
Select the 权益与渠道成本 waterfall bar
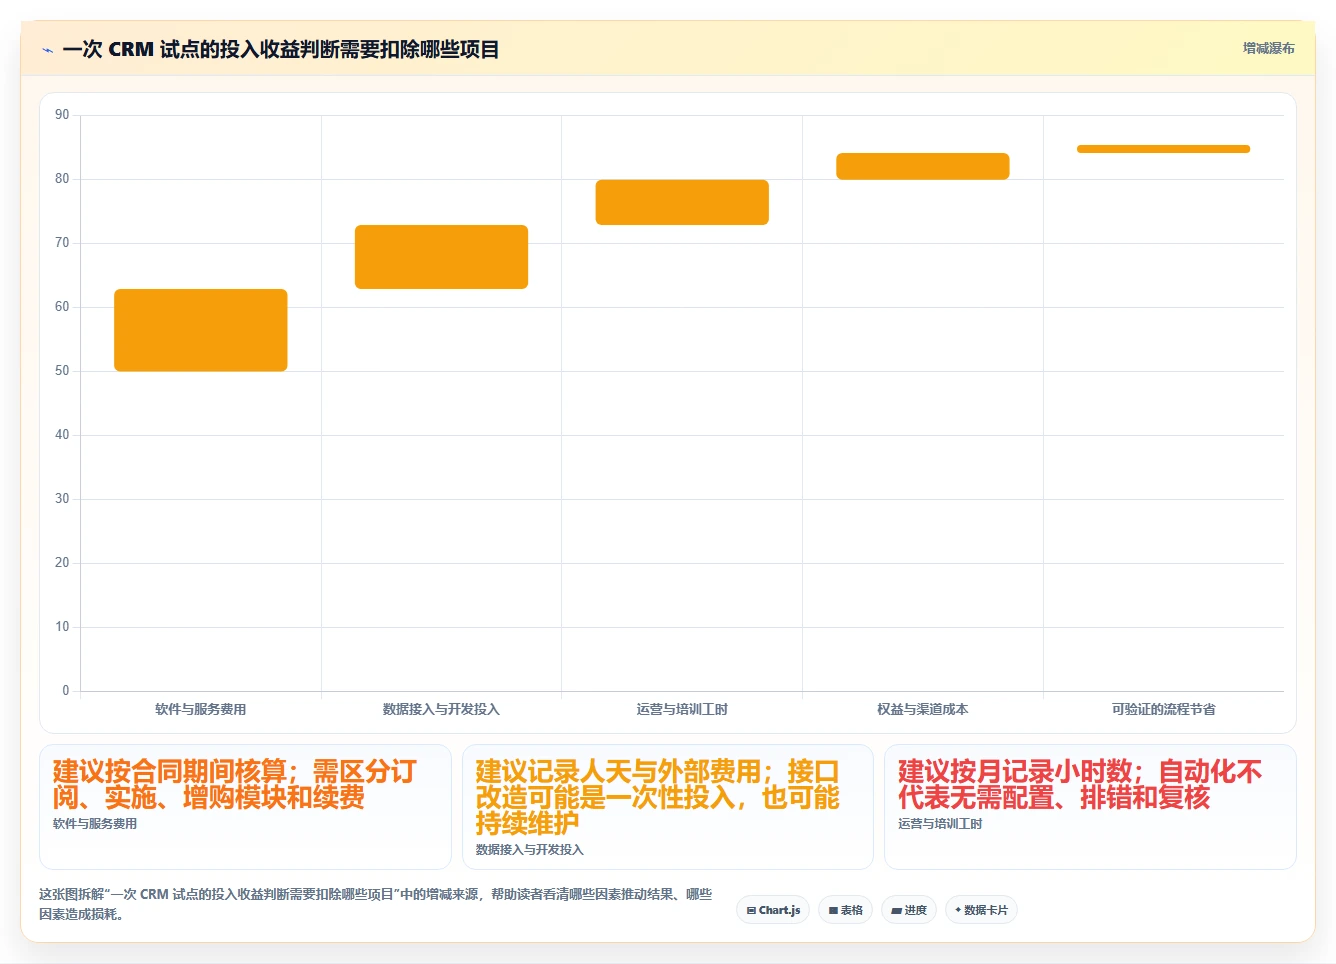pos(923,166)
